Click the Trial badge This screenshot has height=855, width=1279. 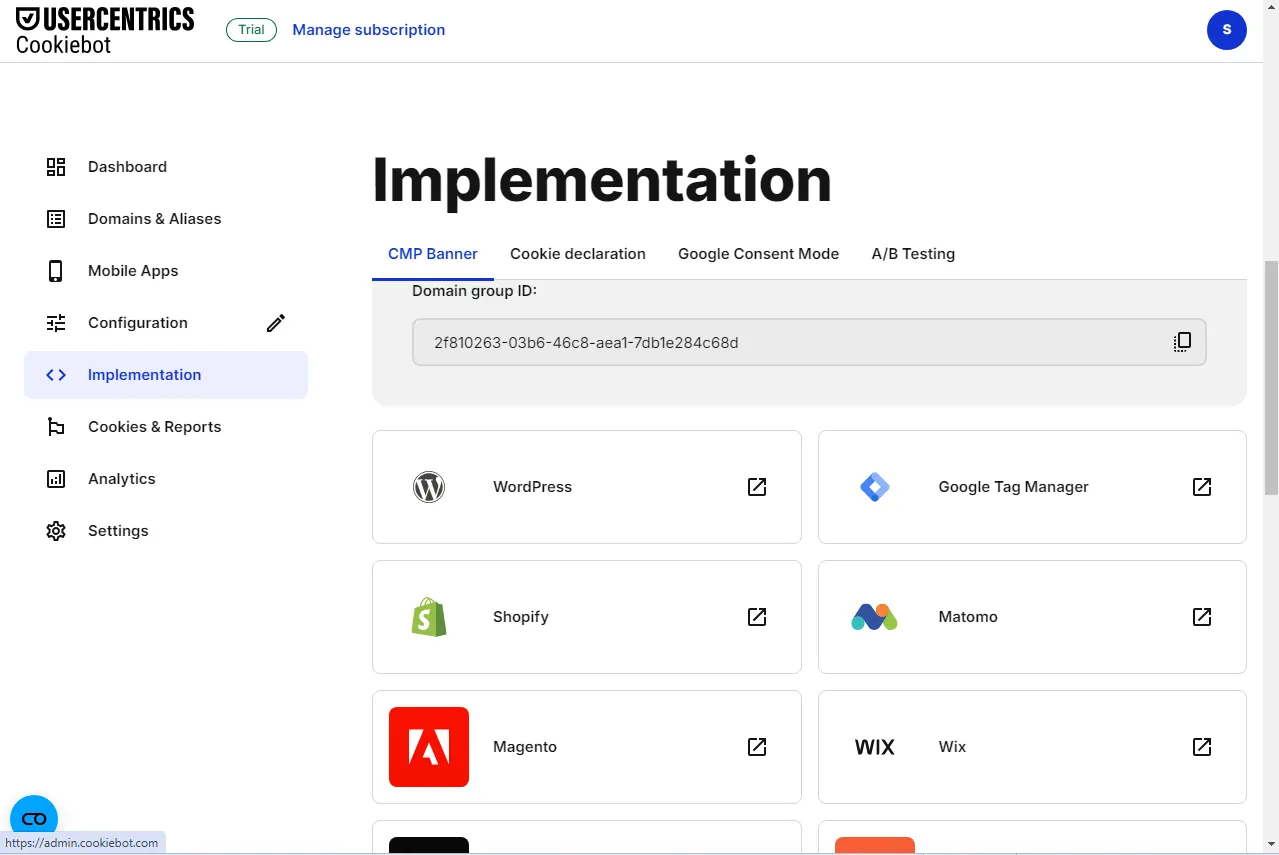(251, 30)
